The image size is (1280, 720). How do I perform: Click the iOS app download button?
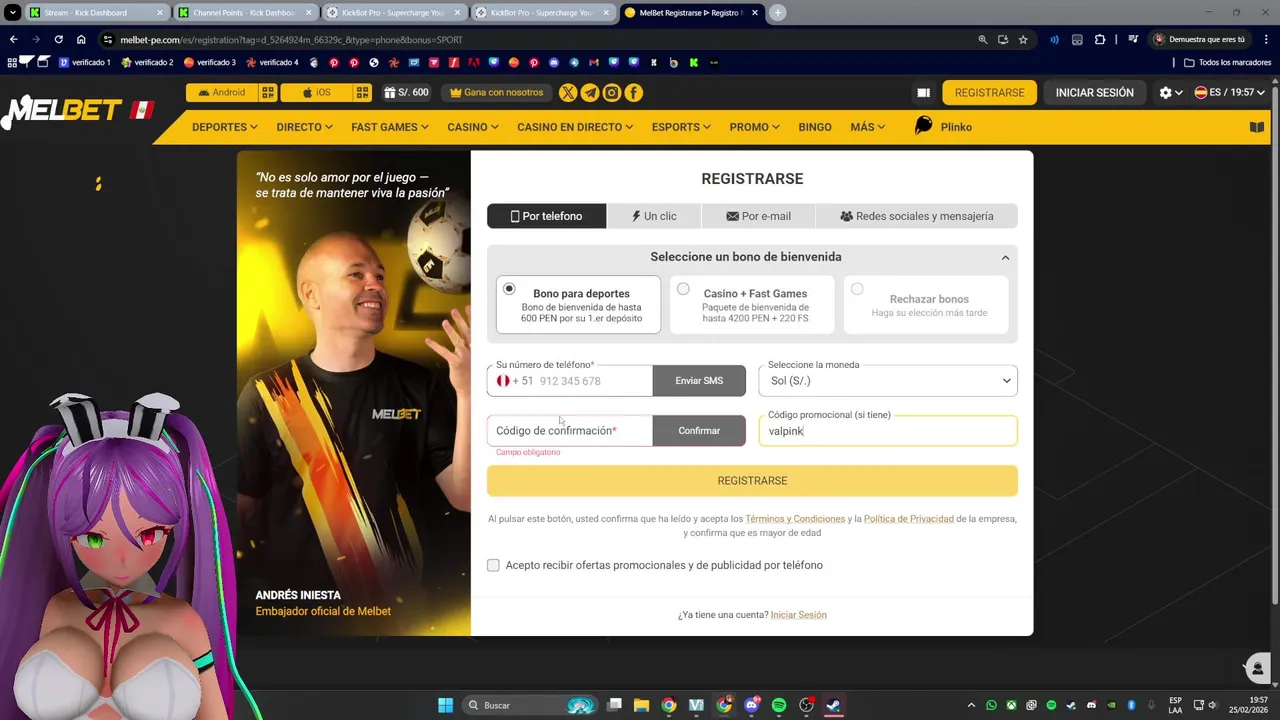tap(316, 92)
